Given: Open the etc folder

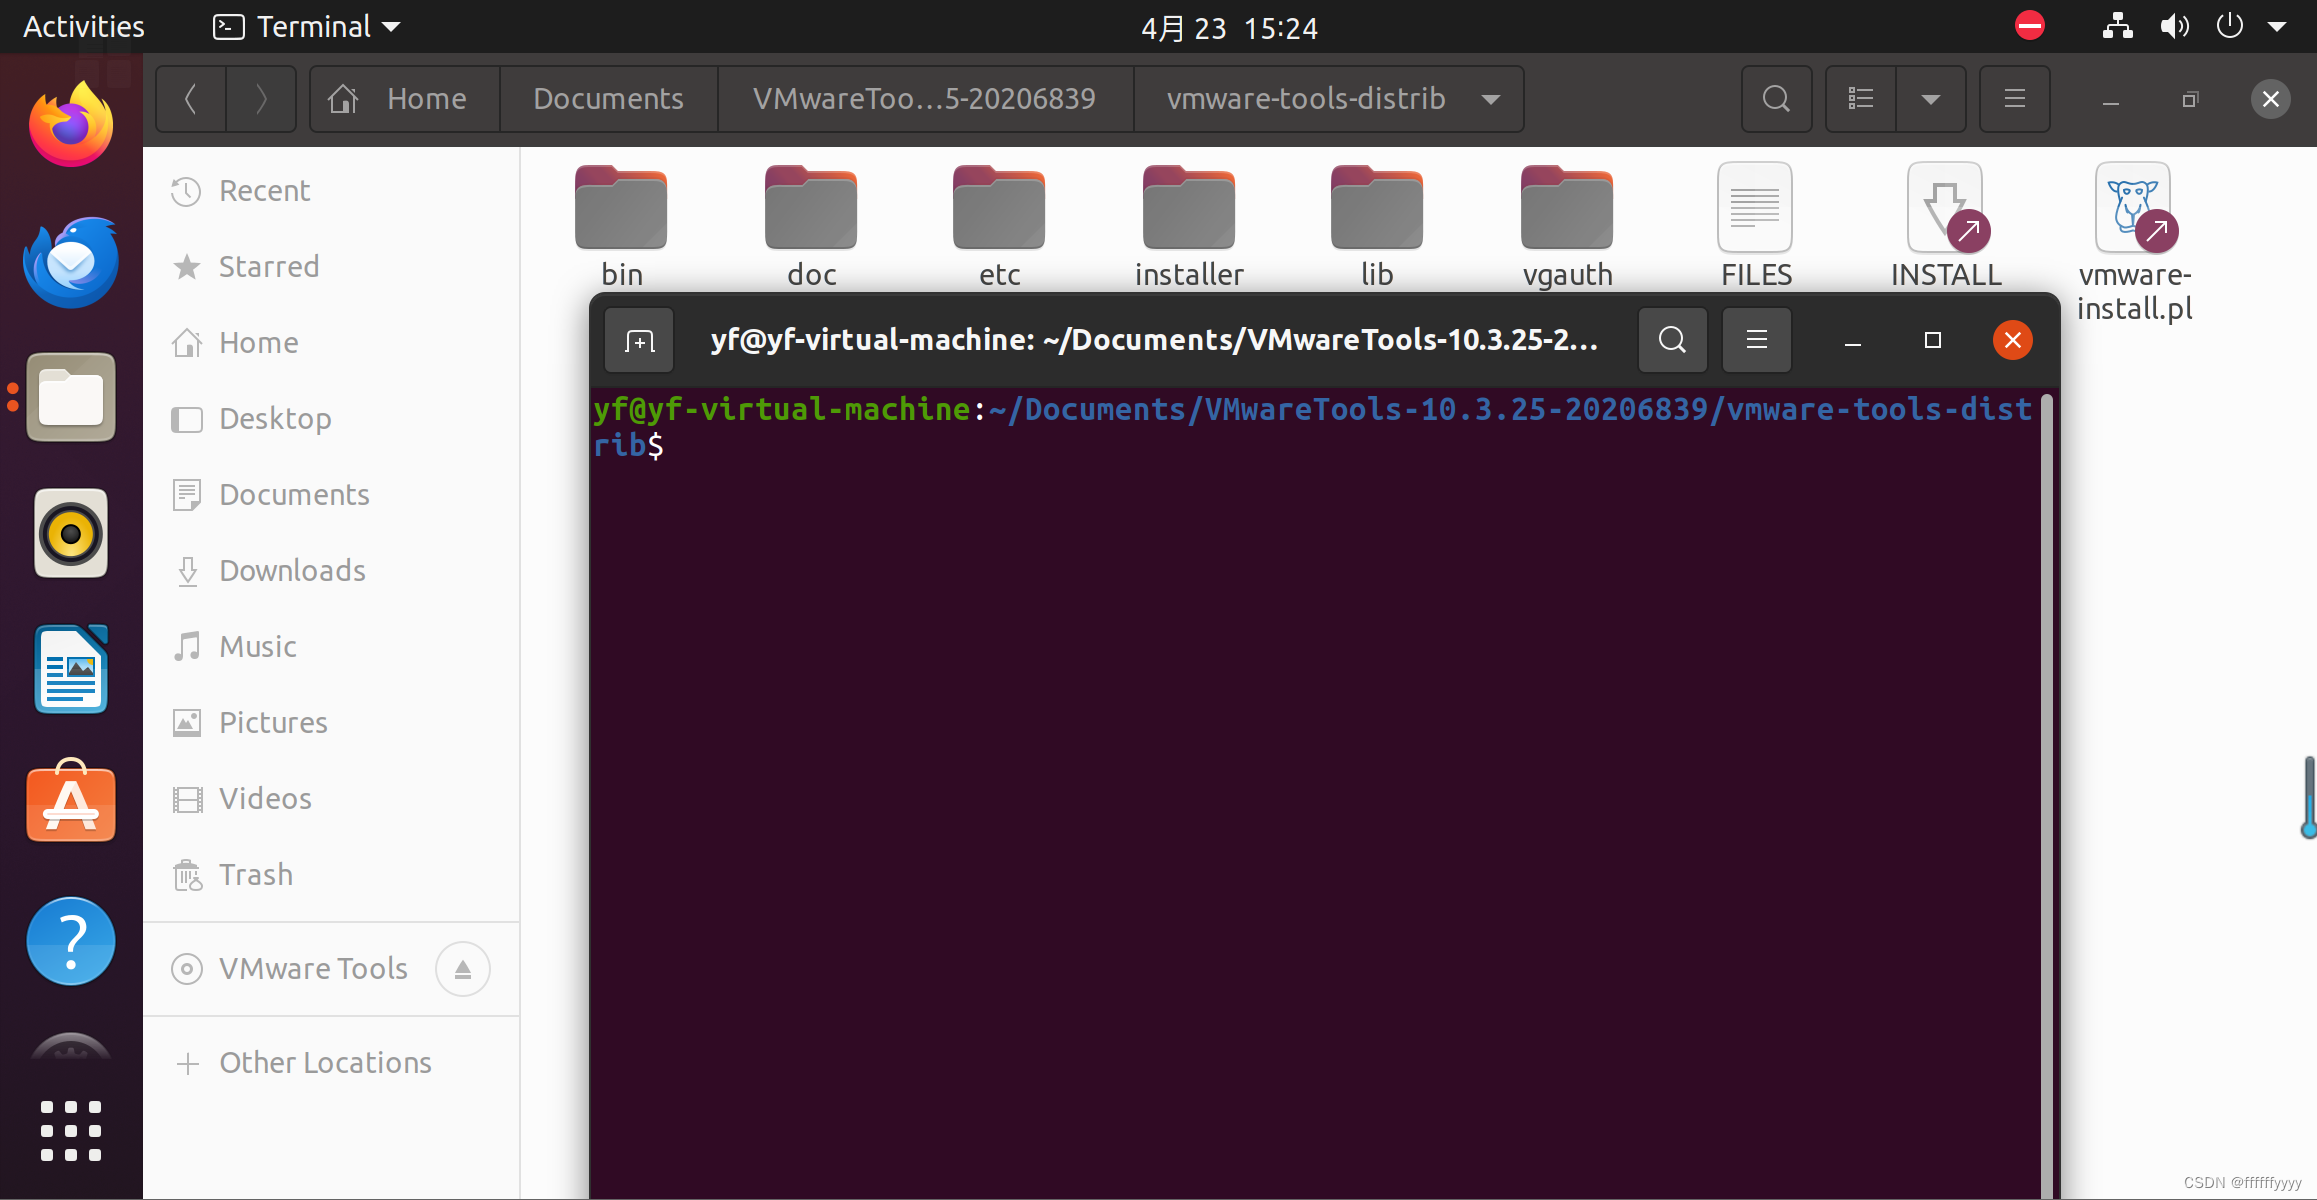Looking at the screenshot, I should 999,227.
